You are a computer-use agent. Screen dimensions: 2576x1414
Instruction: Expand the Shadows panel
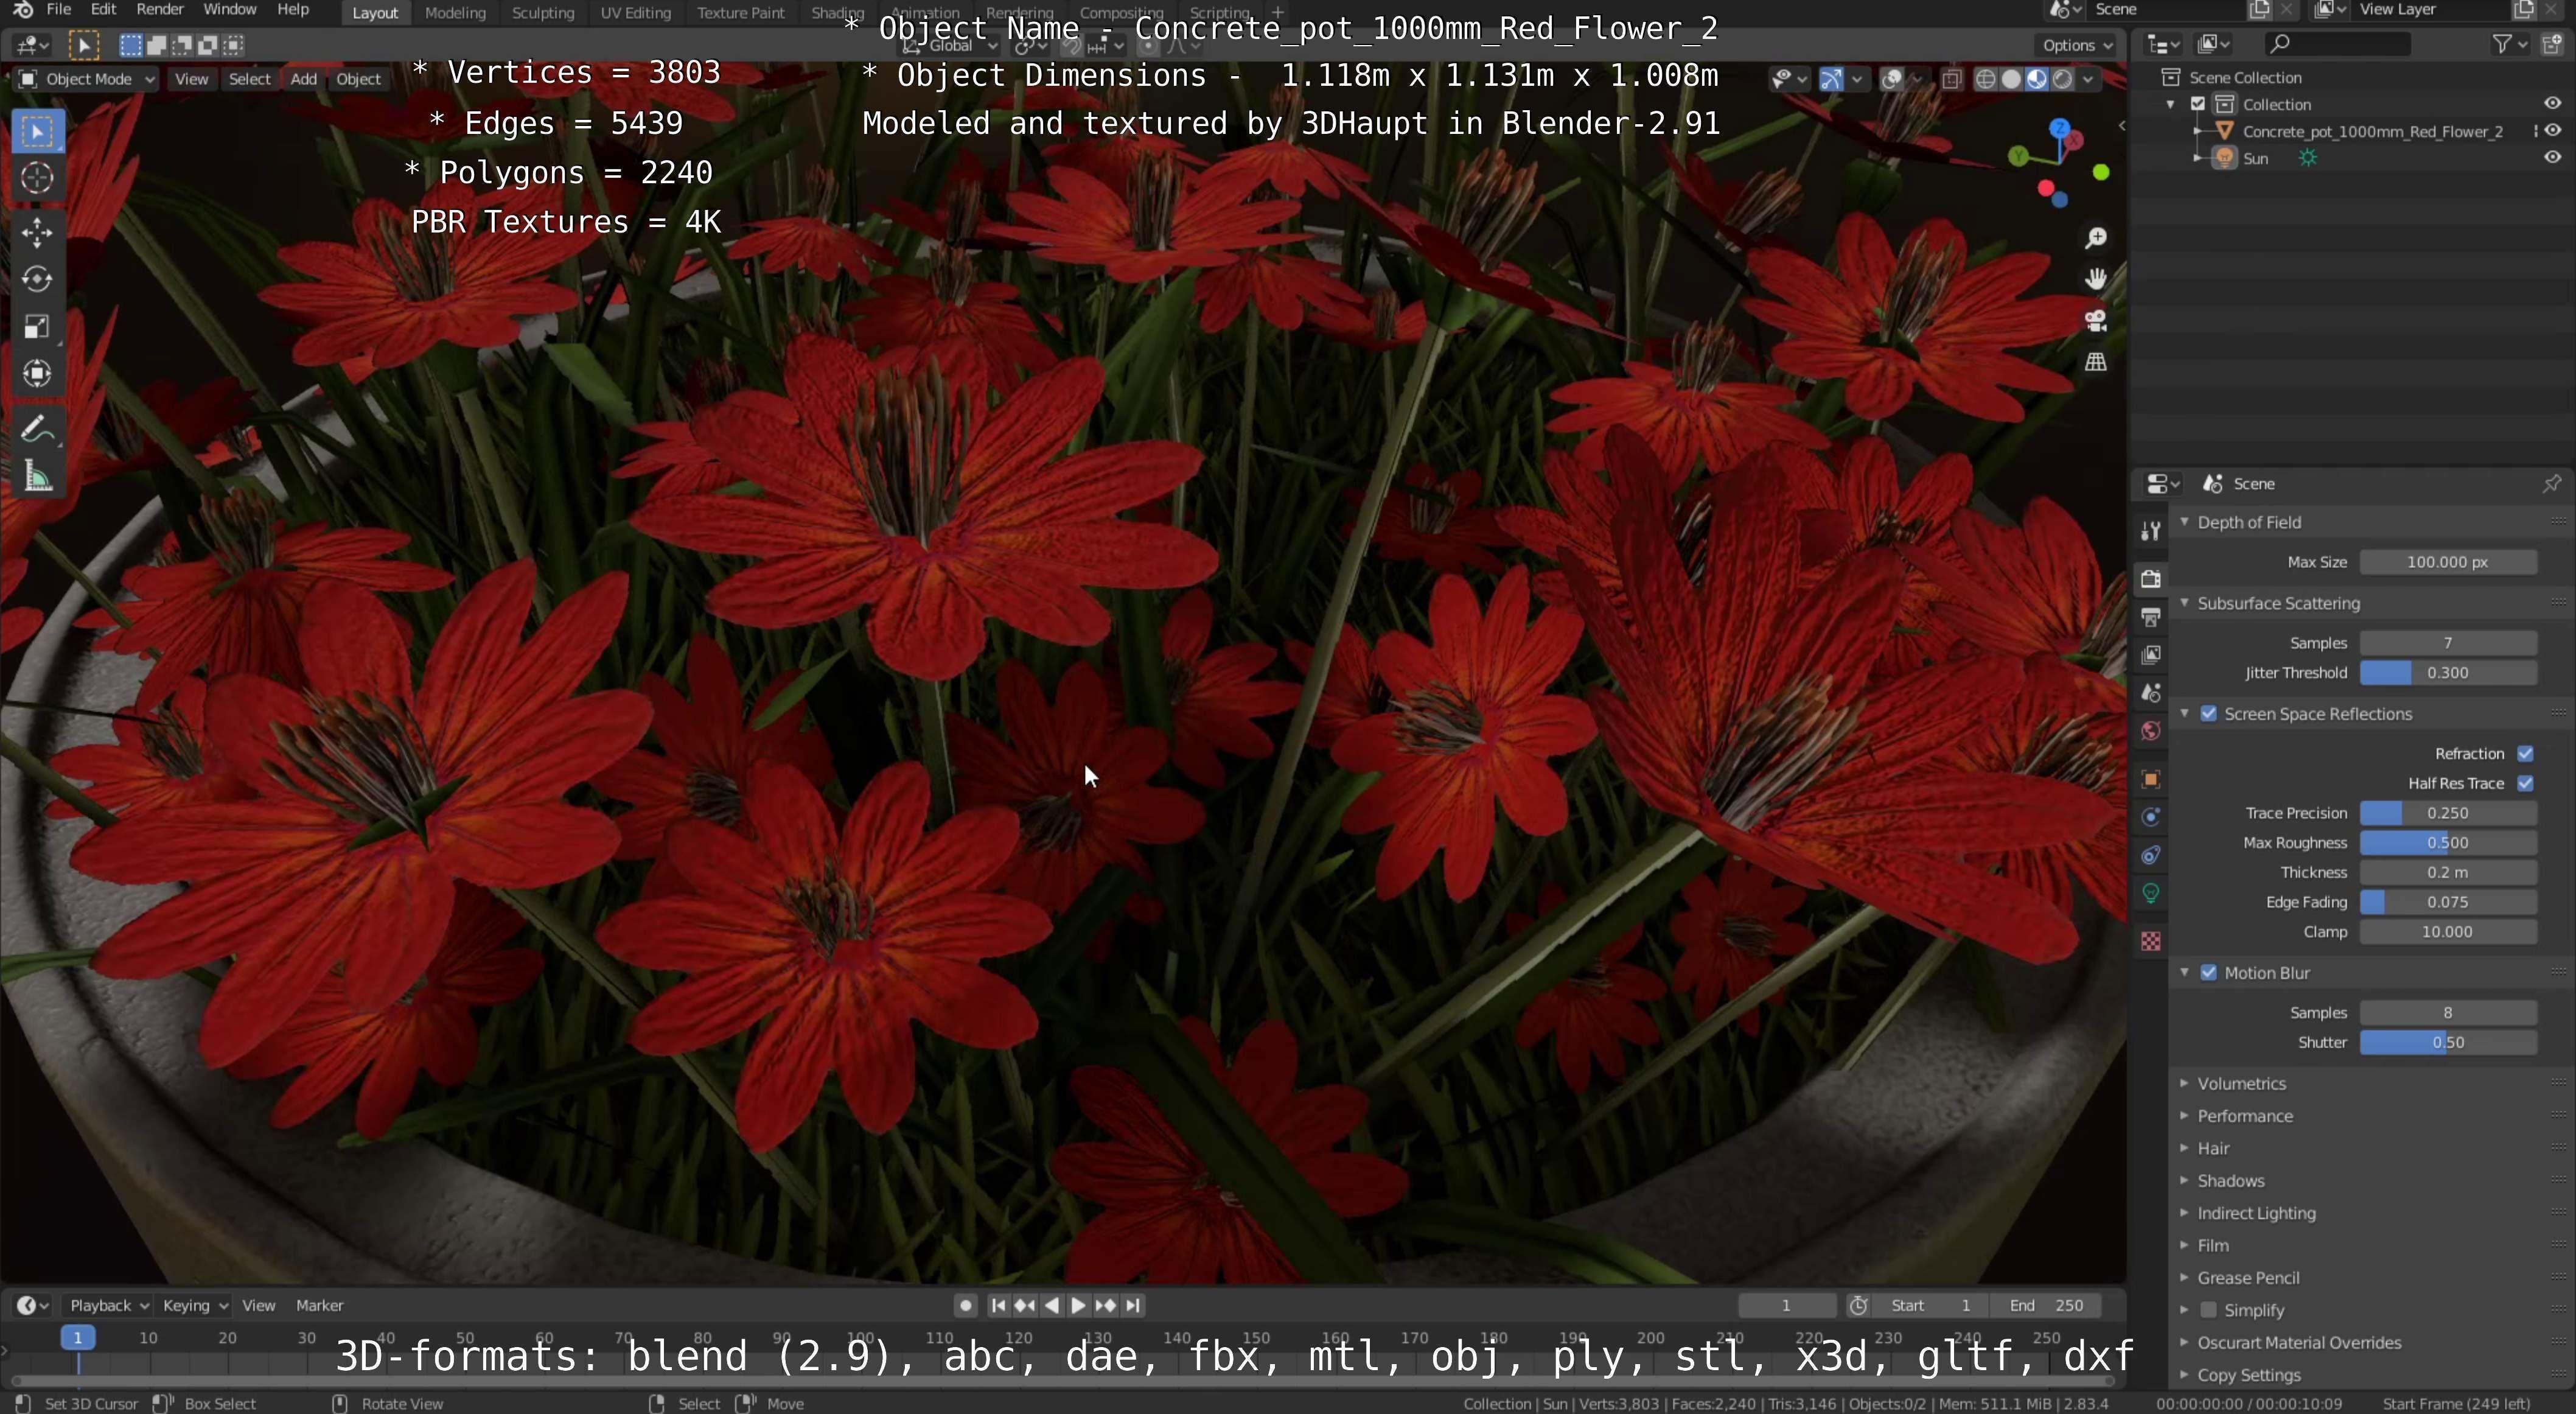pos(2184,1181)
